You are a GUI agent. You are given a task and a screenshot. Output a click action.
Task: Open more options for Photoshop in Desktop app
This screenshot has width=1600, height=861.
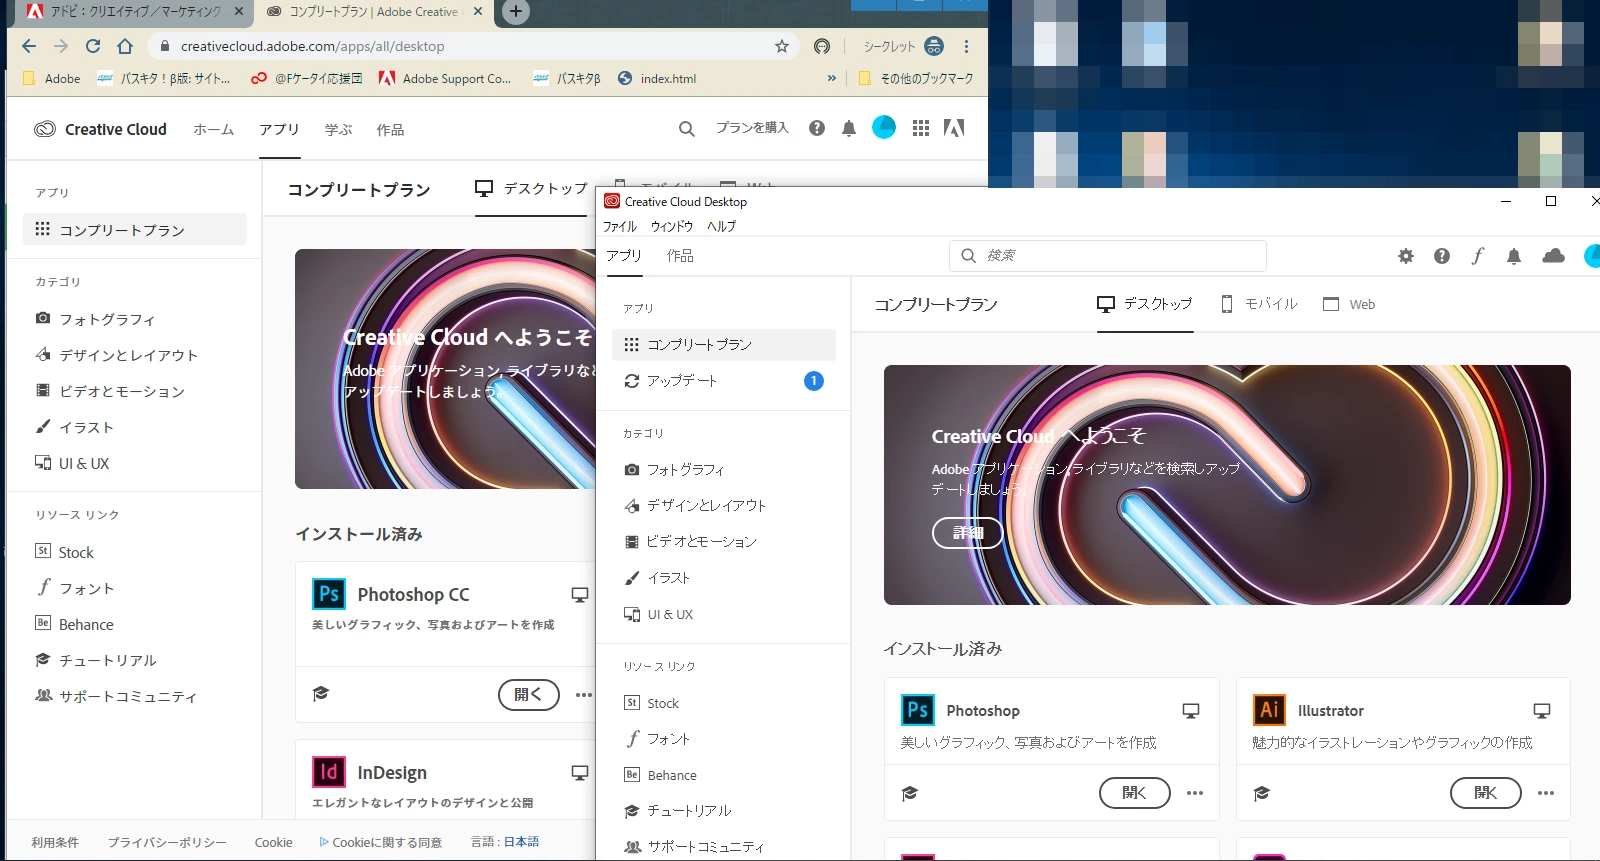pos(1195,793)
